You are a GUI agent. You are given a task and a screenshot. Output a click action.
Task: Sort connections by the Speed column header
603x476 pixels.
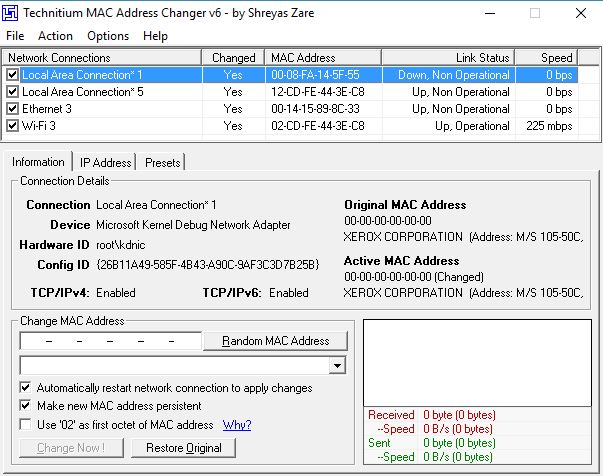(557, 58)
